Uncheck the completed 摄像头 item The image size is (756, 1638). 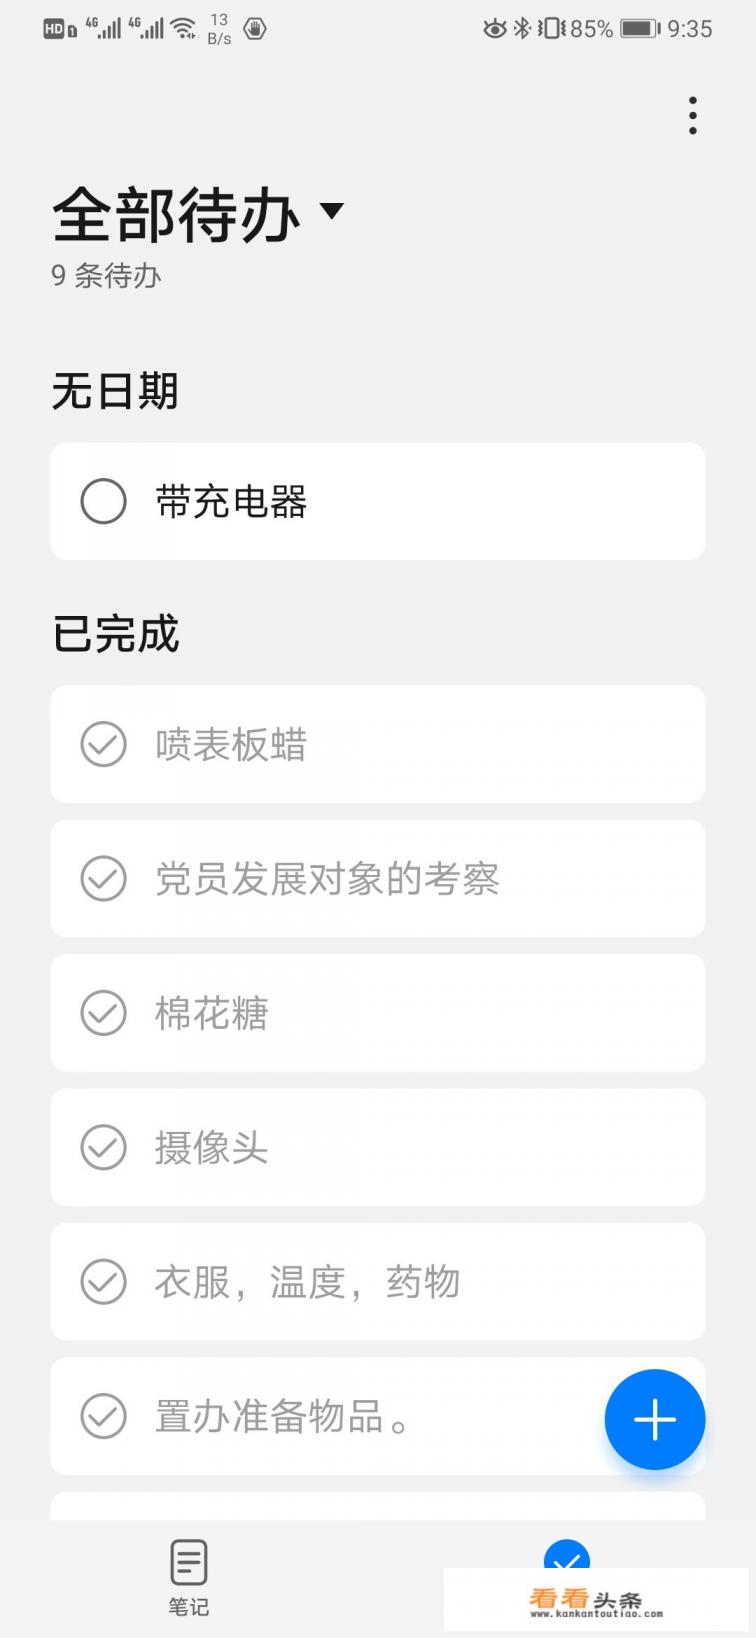pyautogui.click(x=103, y=1147)
